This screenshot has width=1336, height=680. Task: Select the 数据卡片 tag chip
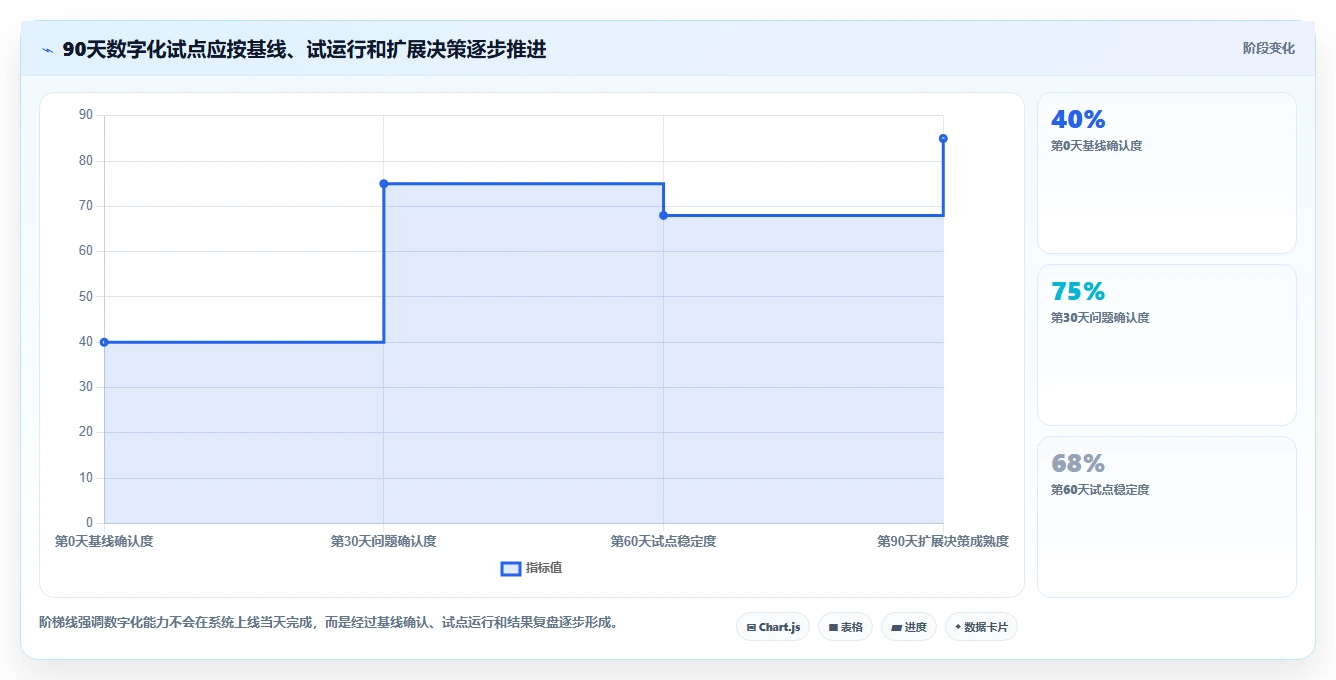981,627
